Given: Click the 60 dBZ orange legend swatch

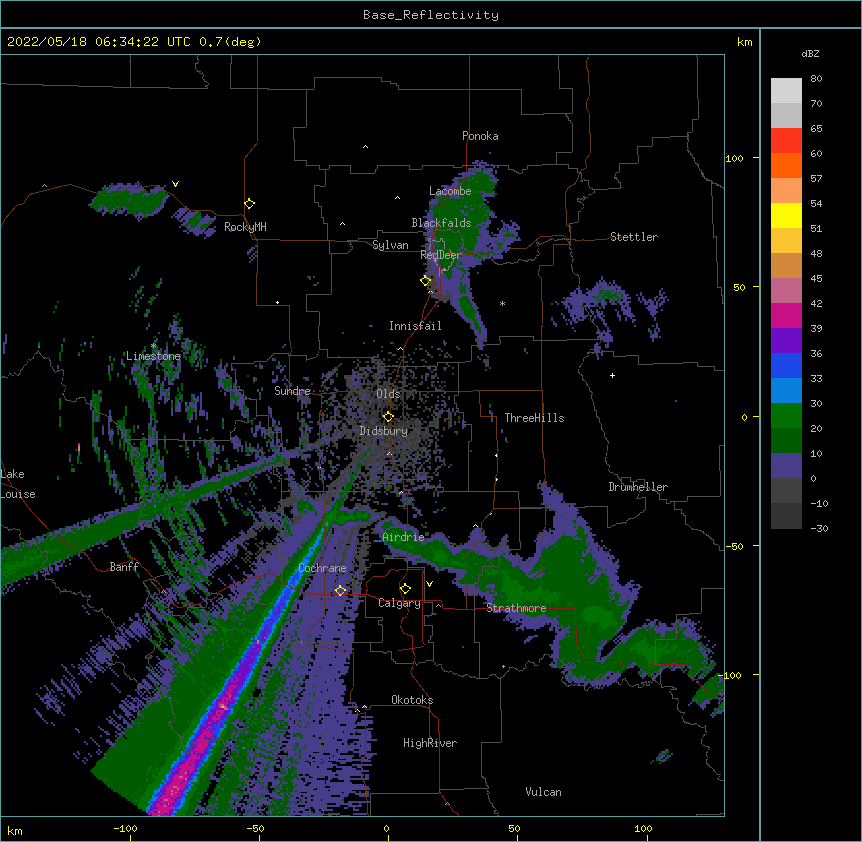Looking at the screenshot, I should click(x=786, y=165).
